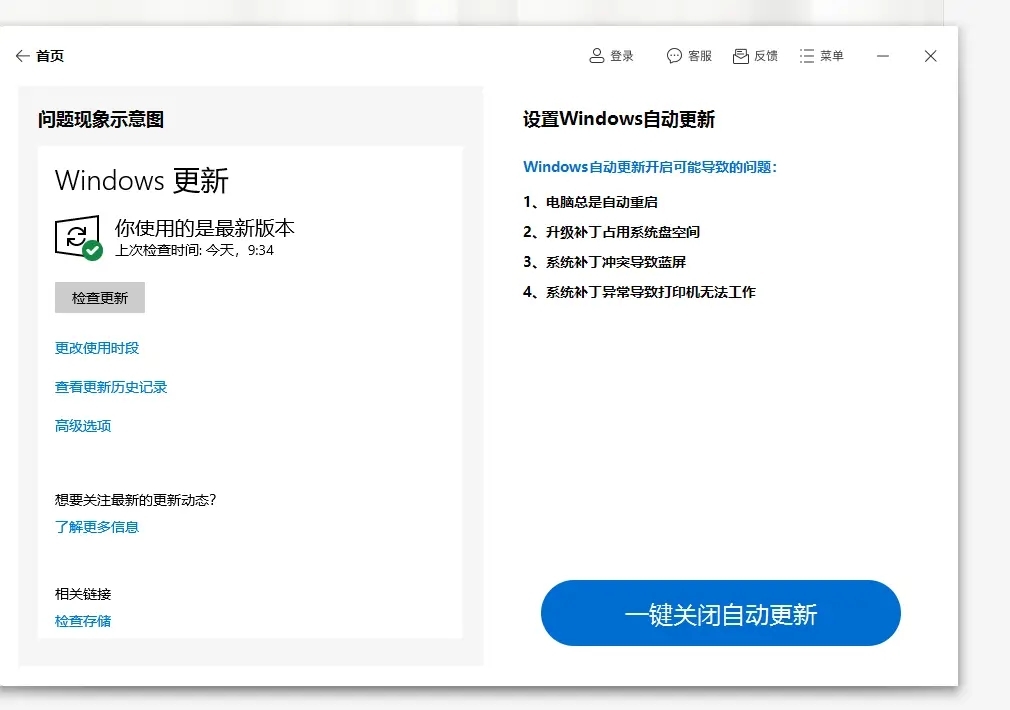This screenshot has height=710, width=1010.
Task: Click the 相关链接 label
Action: [x=83, y=594]
